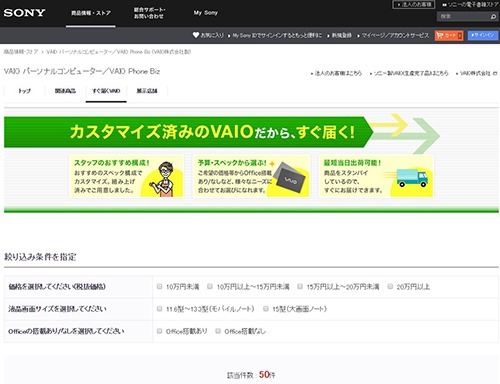Click the 価格を選択してください row label
This screenshot has width=500, height=384.
click(57, 287)
